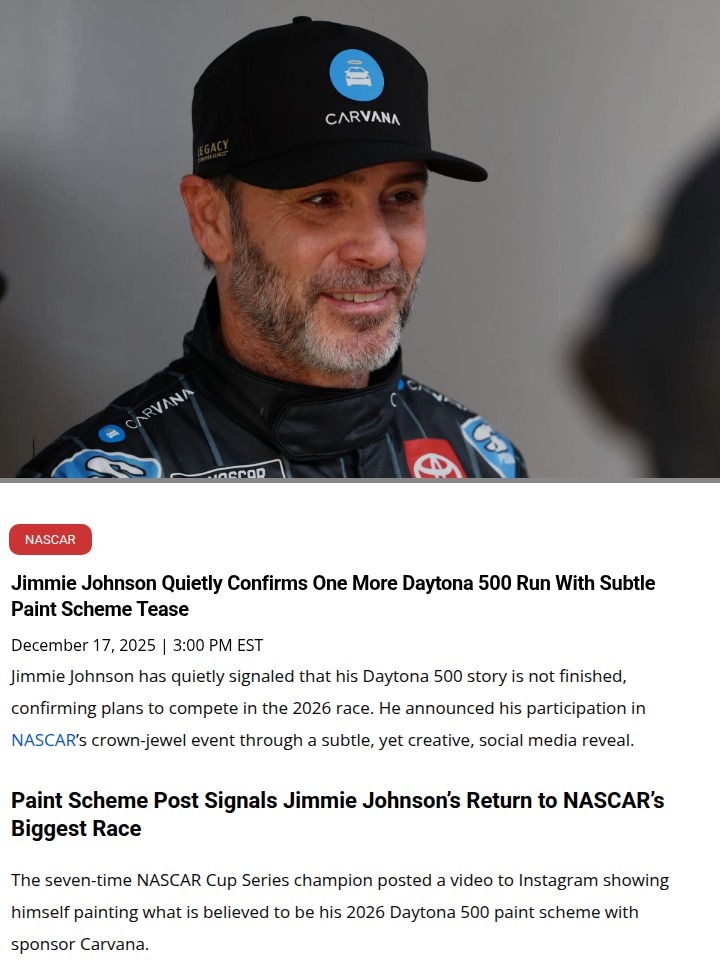Click the 3:00 PM EST timestamp

(x=218, y=645)
